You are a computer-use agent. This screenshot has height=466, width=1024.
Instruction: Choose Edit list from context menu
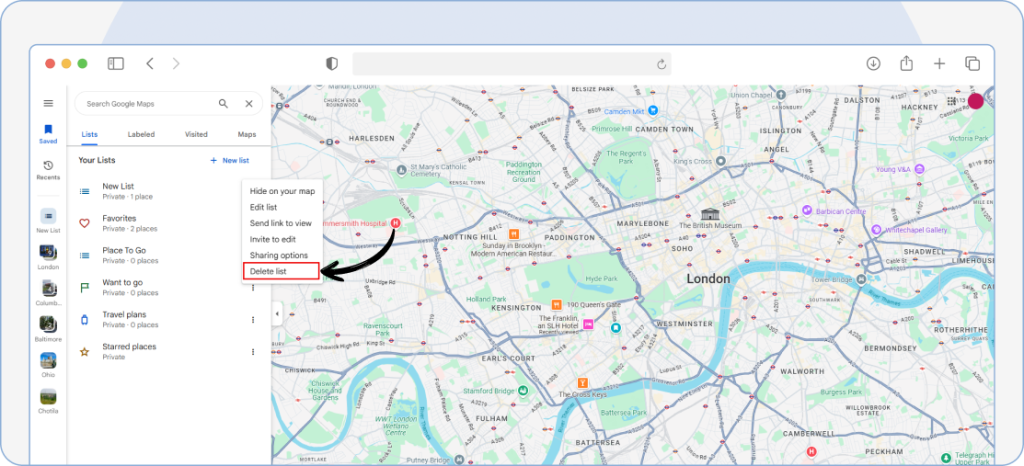click(x=282, y=207)
